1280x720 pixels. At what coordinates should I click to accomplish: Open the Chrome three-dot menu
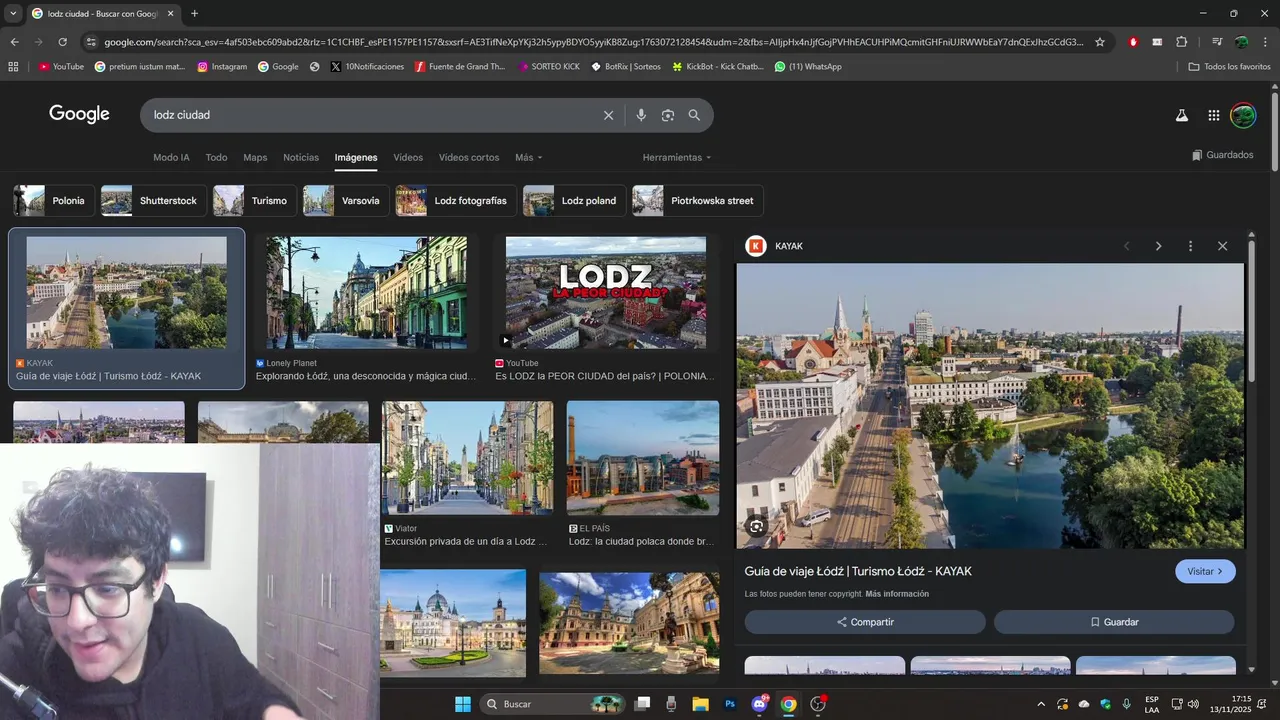pyautogui.click(x=1266, y=42)
